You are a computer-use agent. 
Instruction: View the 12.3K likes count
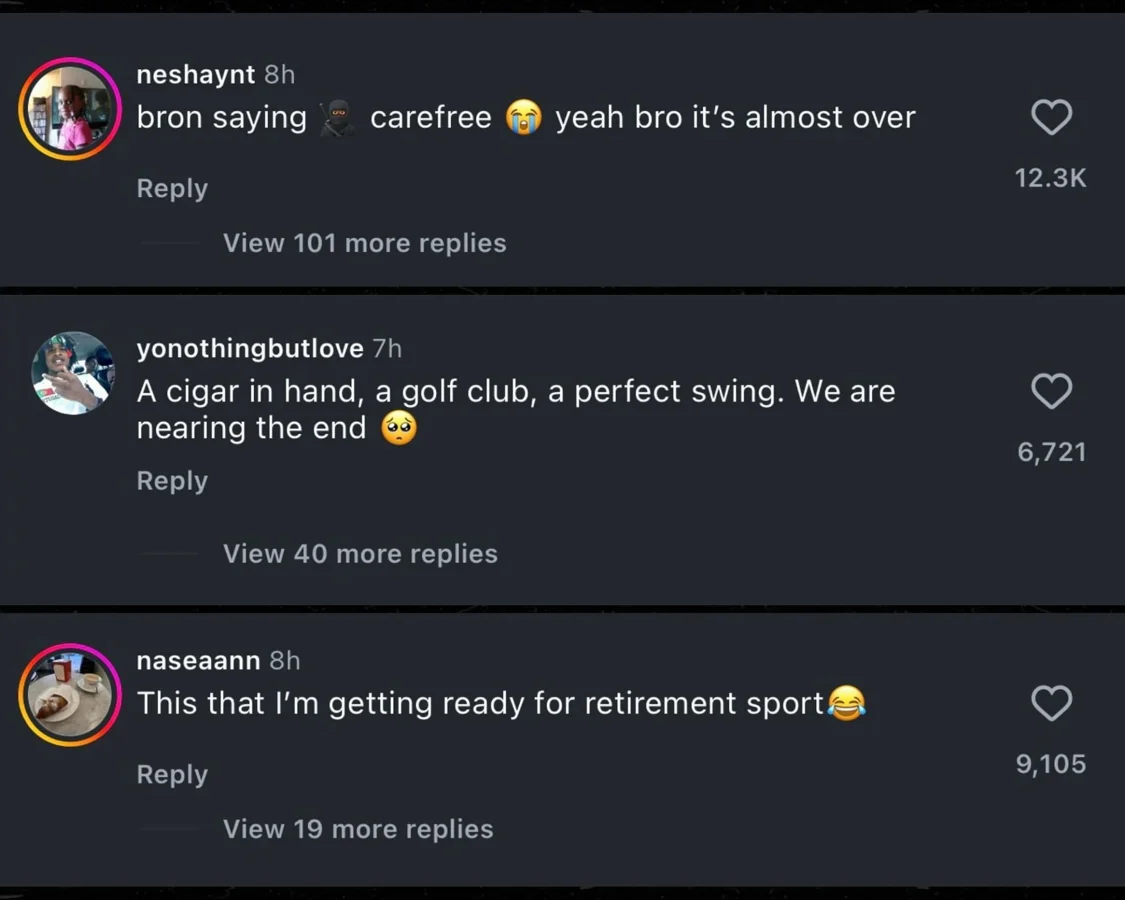[1050, 178]
